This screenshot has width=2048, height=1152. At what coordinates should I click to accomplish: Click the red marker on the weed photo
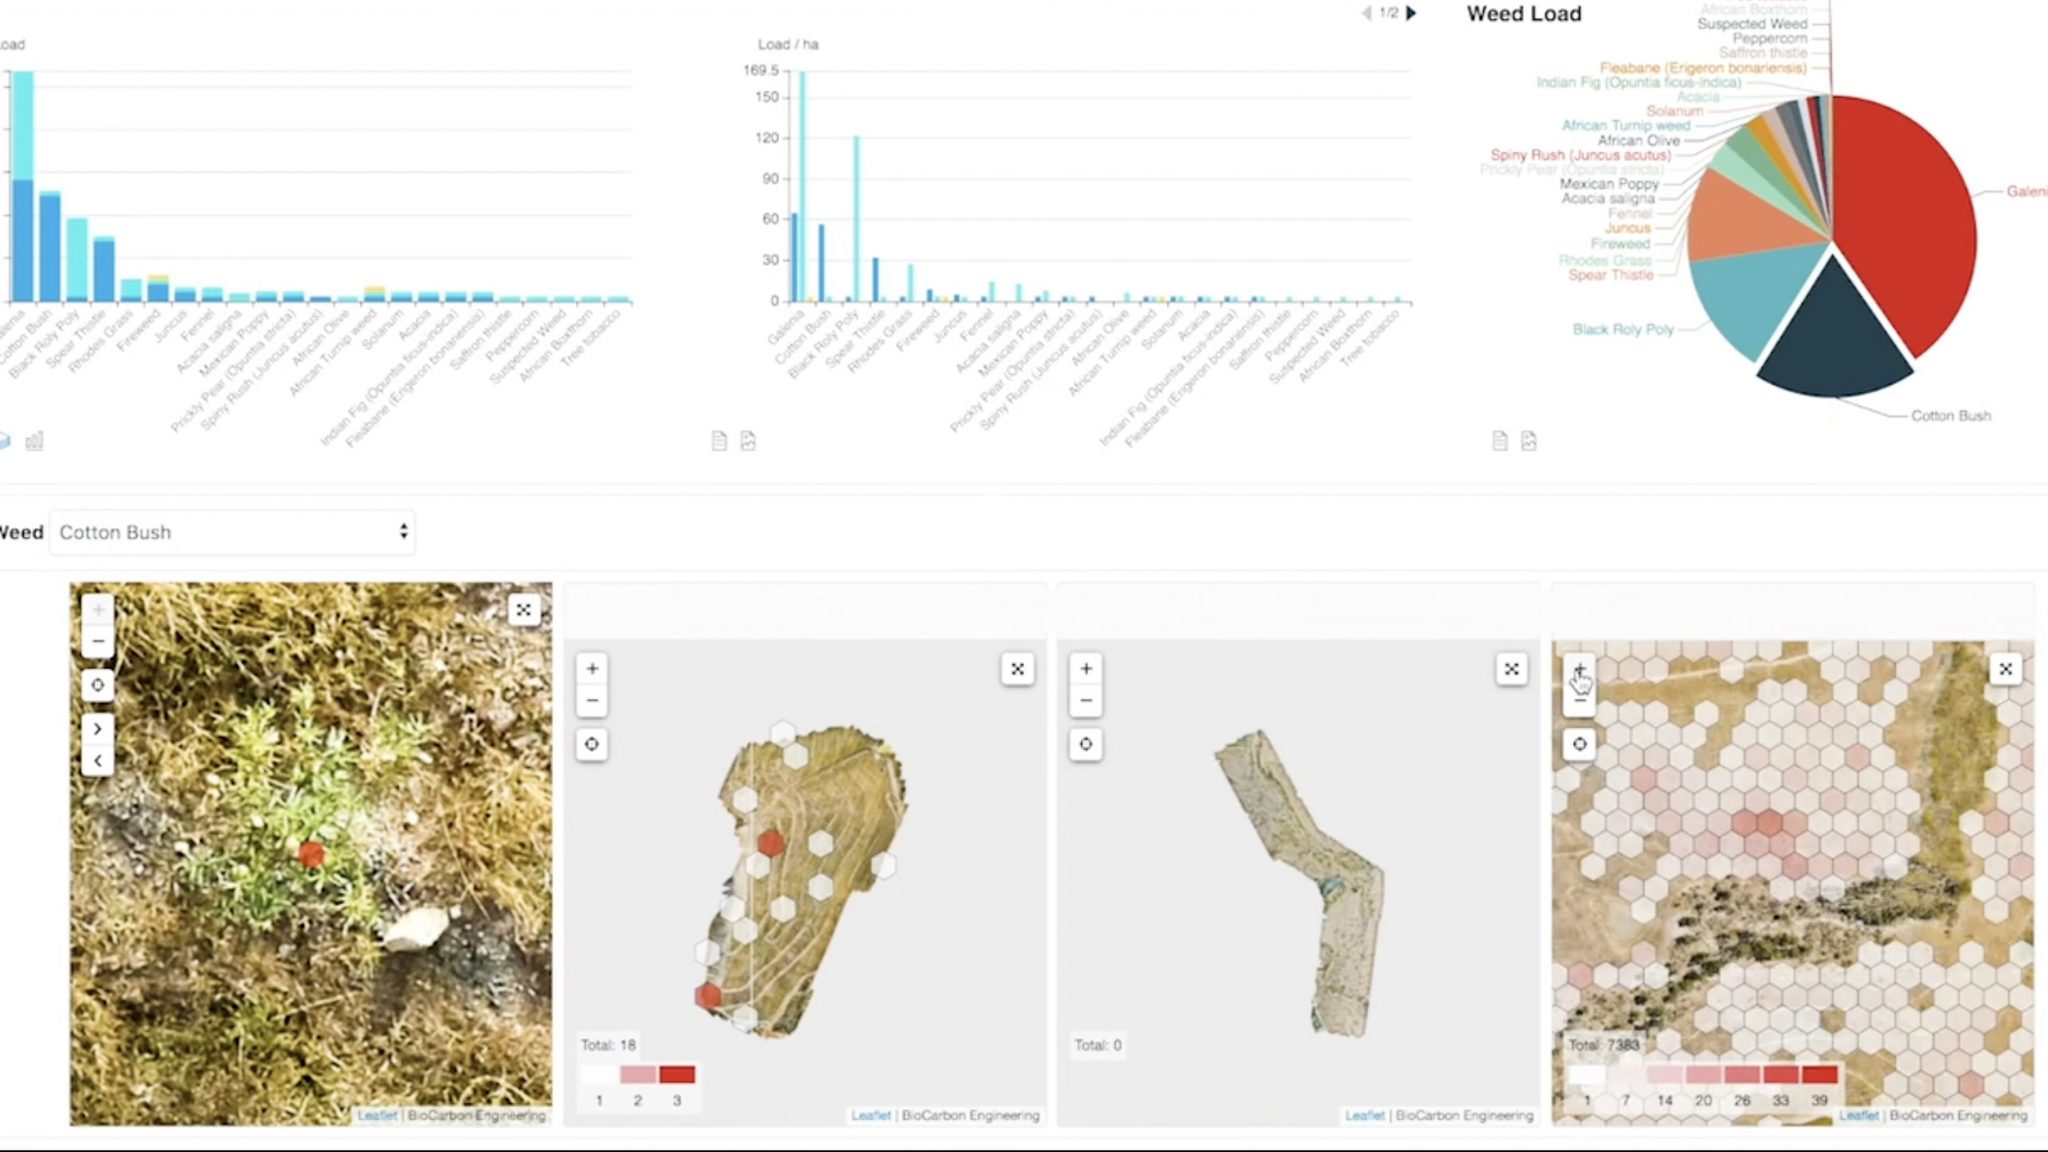click(311, 854)
